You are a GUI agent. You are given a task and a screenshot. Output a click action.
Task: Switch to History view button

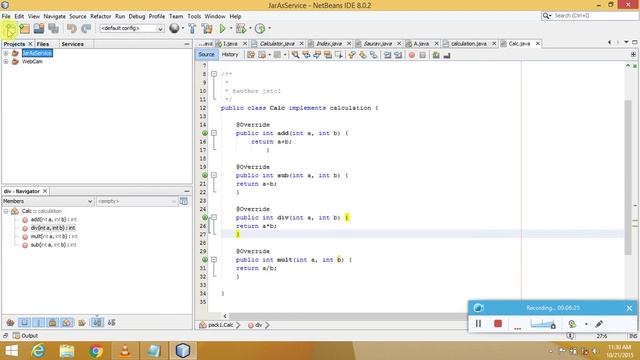tap(230, 55)
